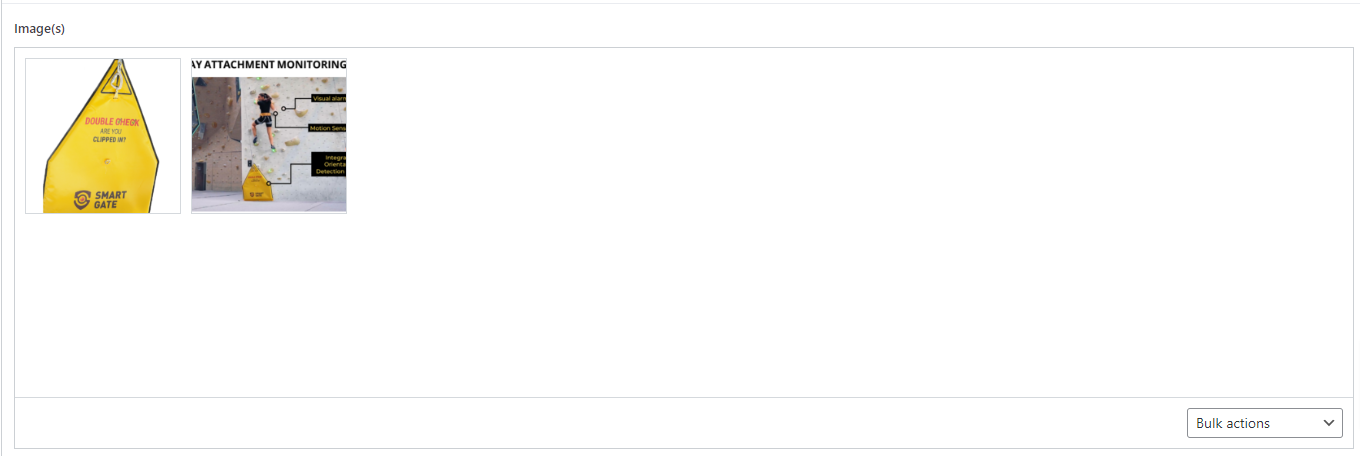Open the Bulk actions dropdown
This screenshot has width=1360, height=456.
[x=1264, y=423]
